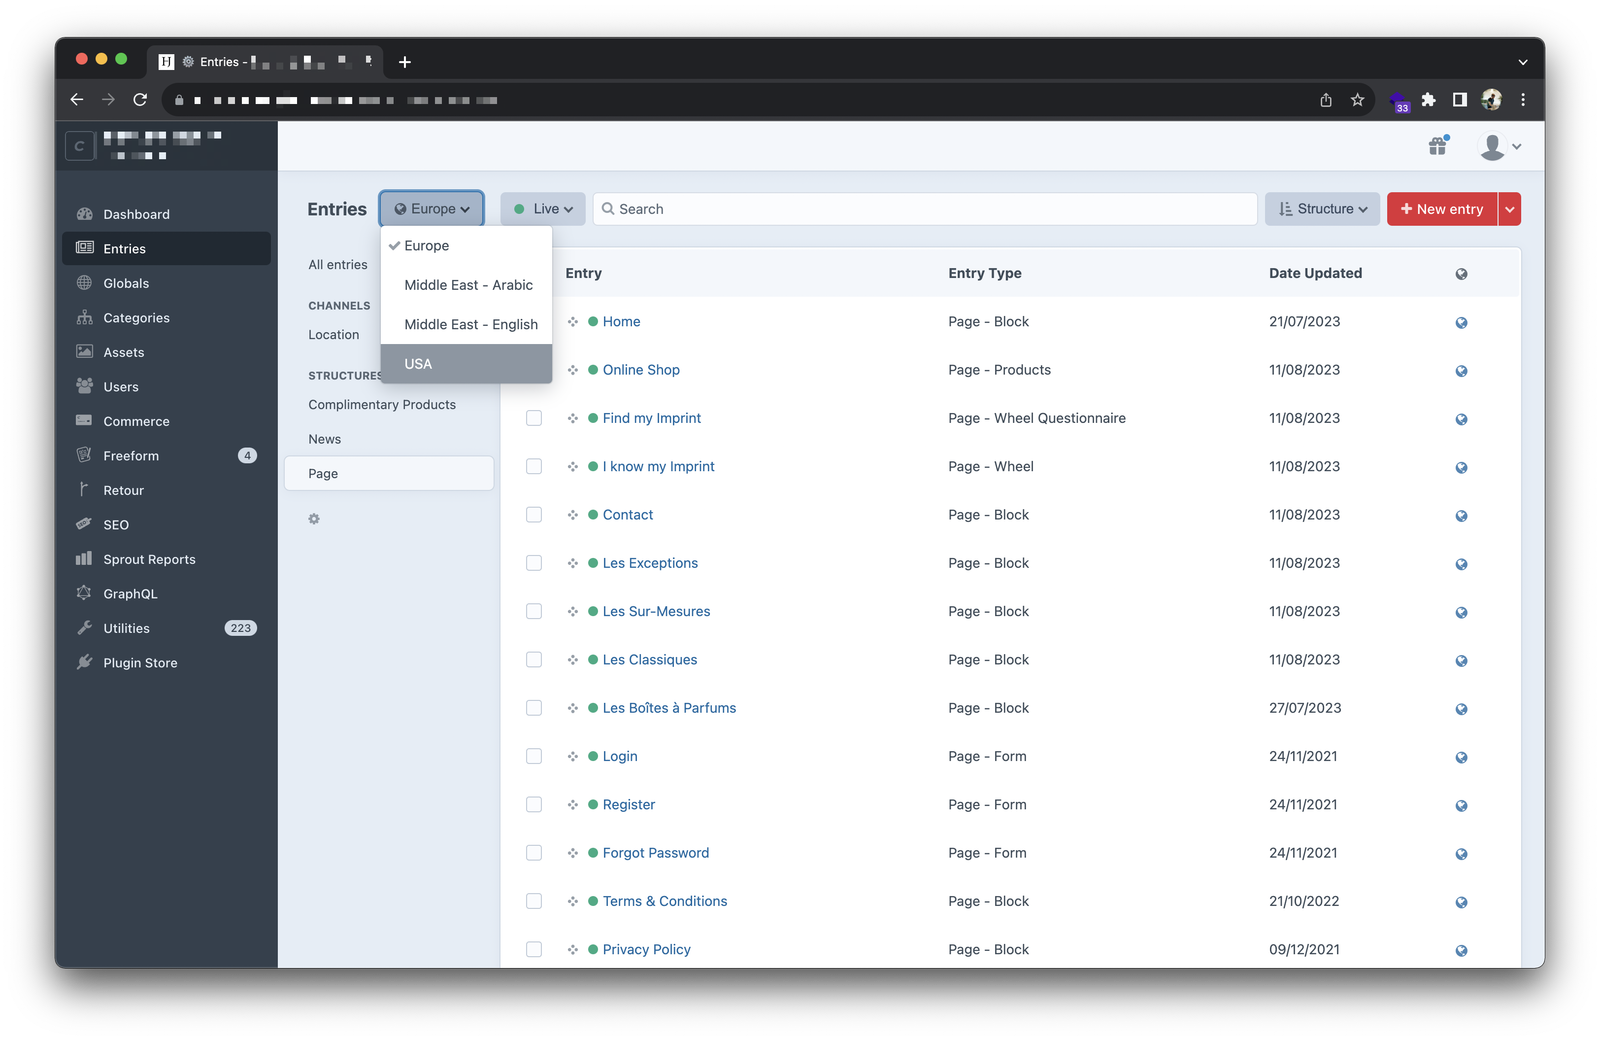The width and height of the screenshot is (1600, 1040).
Task: Open the Assets panel icon
Action: pyautogui.click(x=84, y=352)
